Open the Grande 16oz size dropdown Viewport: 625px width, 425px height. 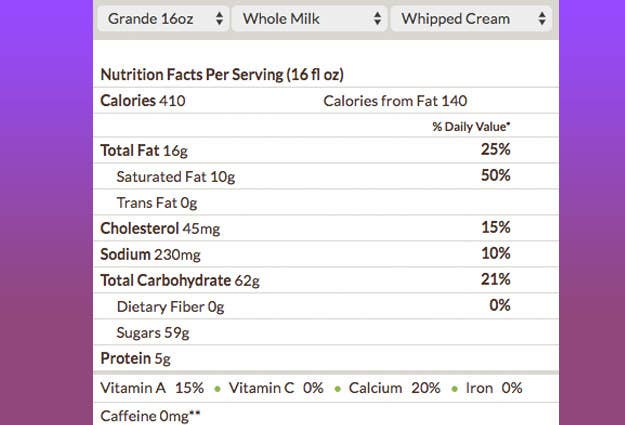163,19
